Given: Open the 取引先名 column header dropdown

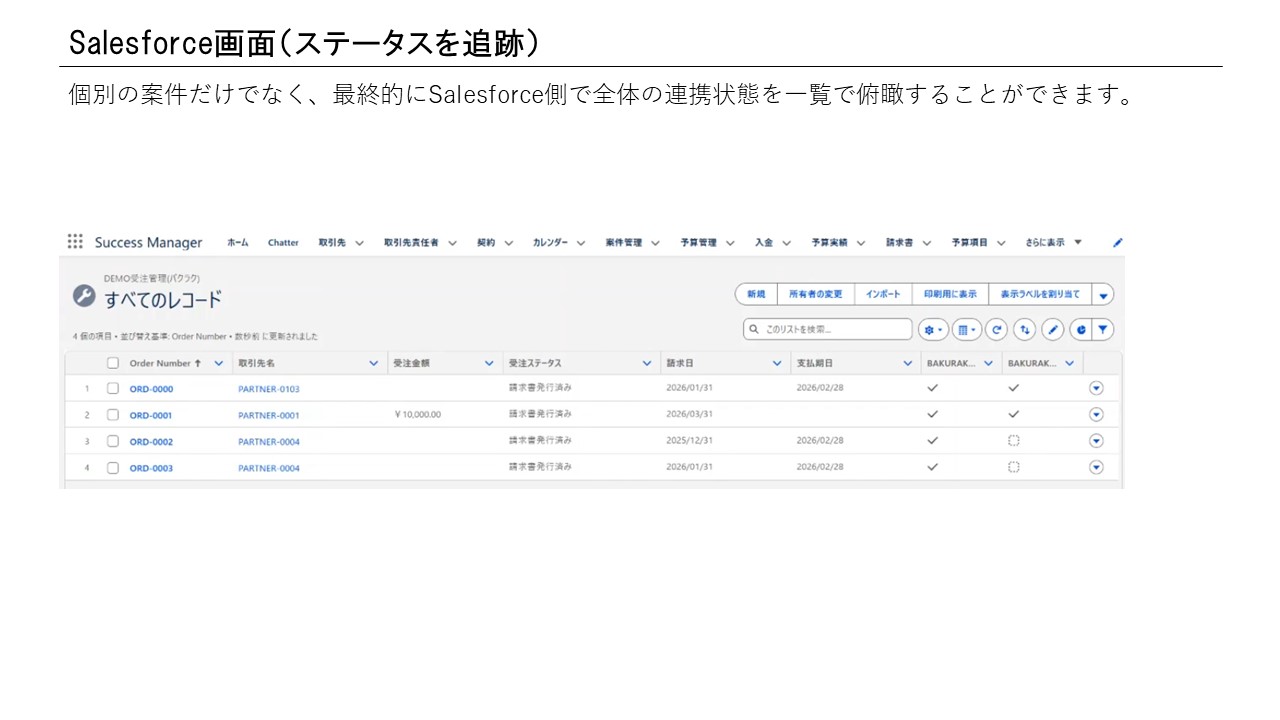Looking at the screenshot, I should (x=373, y=362).
